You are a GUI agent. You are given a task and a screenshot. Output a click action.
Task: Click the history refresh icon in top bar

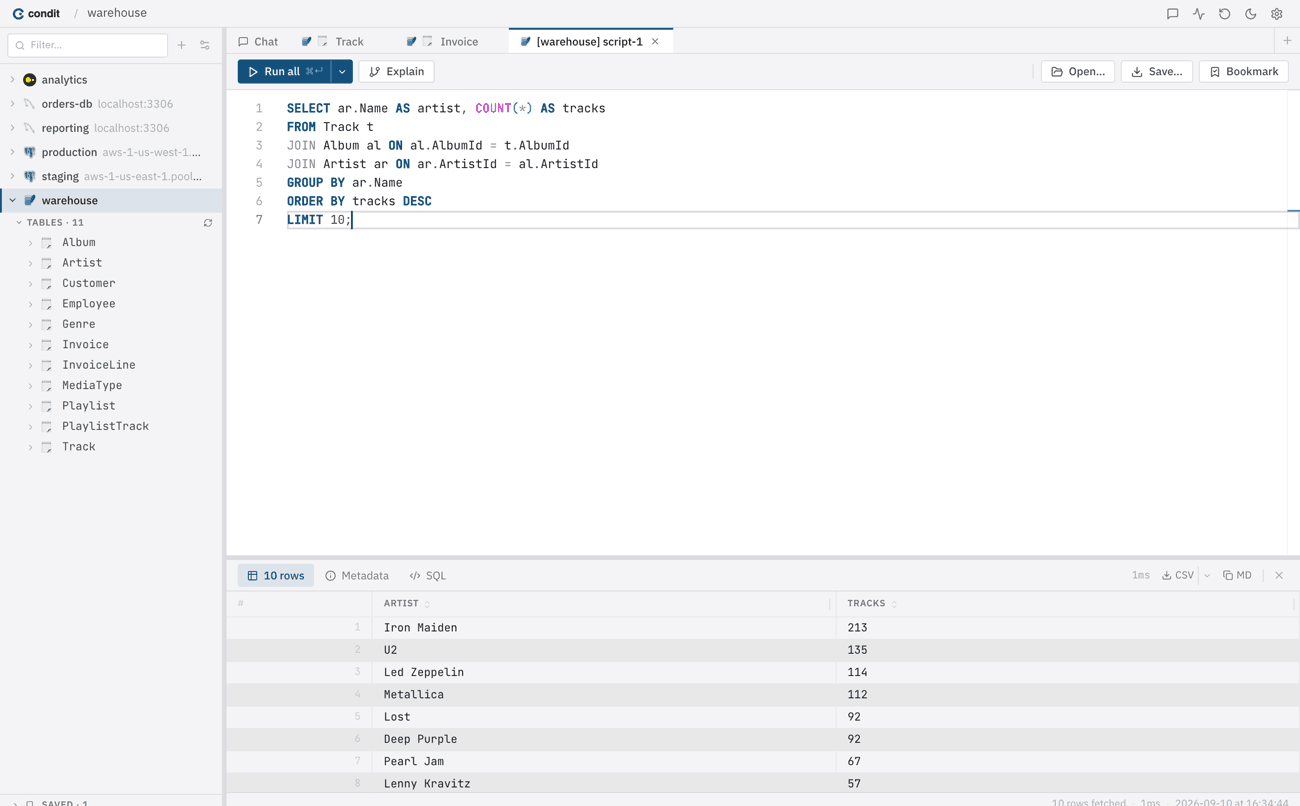click(x=1224, y=14)
